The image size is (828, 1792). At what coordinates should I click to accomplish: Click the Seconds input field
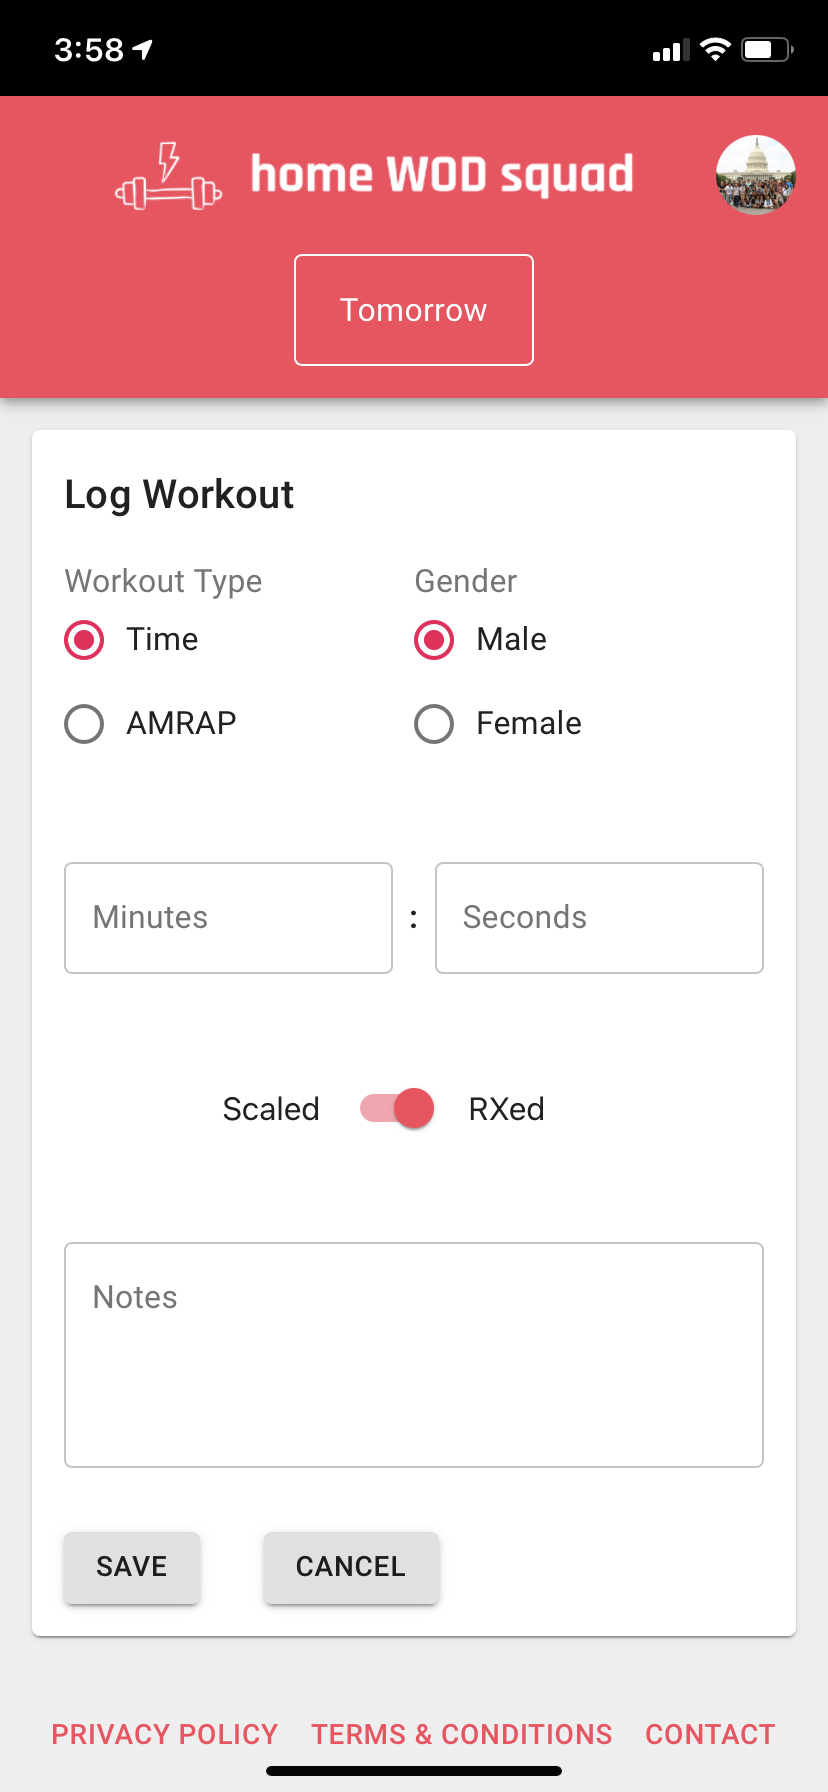[x=599, y=917]
